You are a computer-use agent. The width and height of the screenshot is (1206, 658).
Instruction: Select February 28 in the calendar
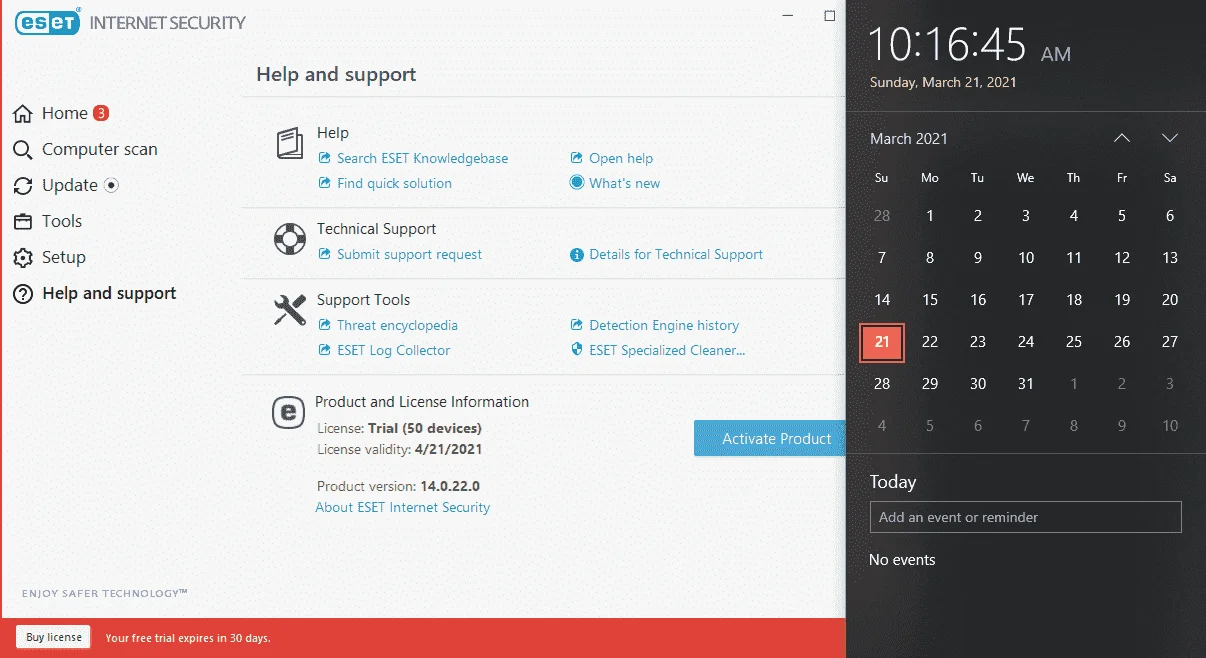pos(882,216)
